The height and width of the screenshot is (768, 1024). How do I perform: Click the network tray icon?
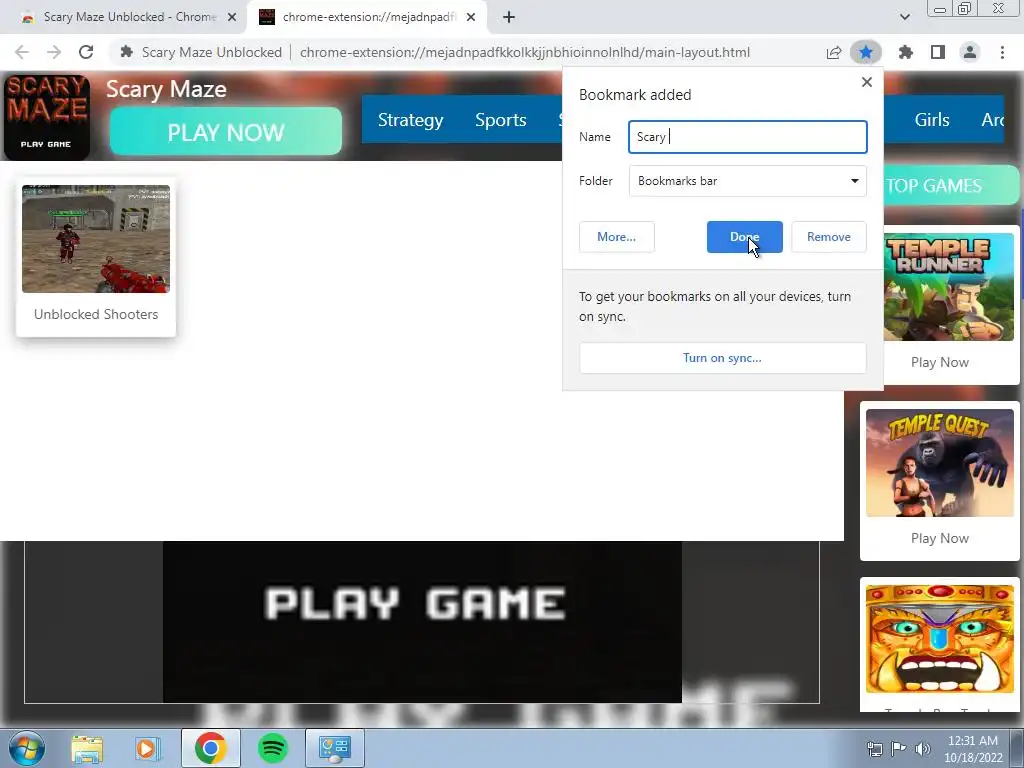pos(874,748)
